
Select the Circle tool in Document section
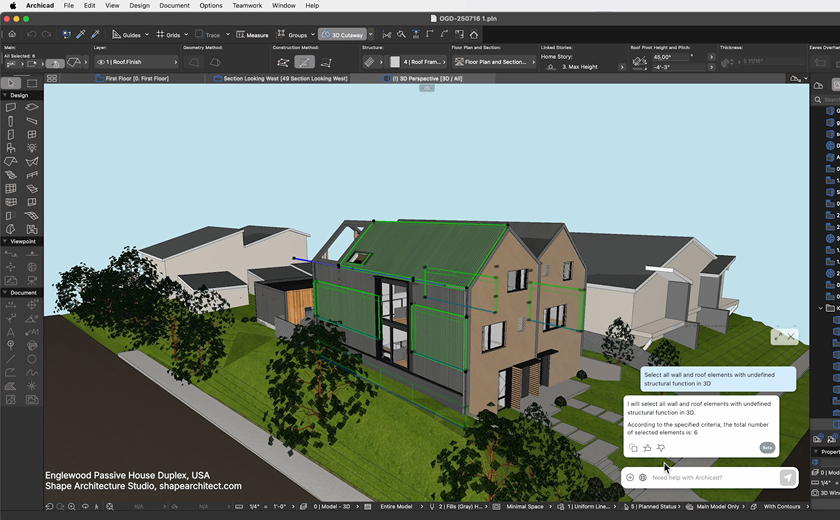click(32, 359)
